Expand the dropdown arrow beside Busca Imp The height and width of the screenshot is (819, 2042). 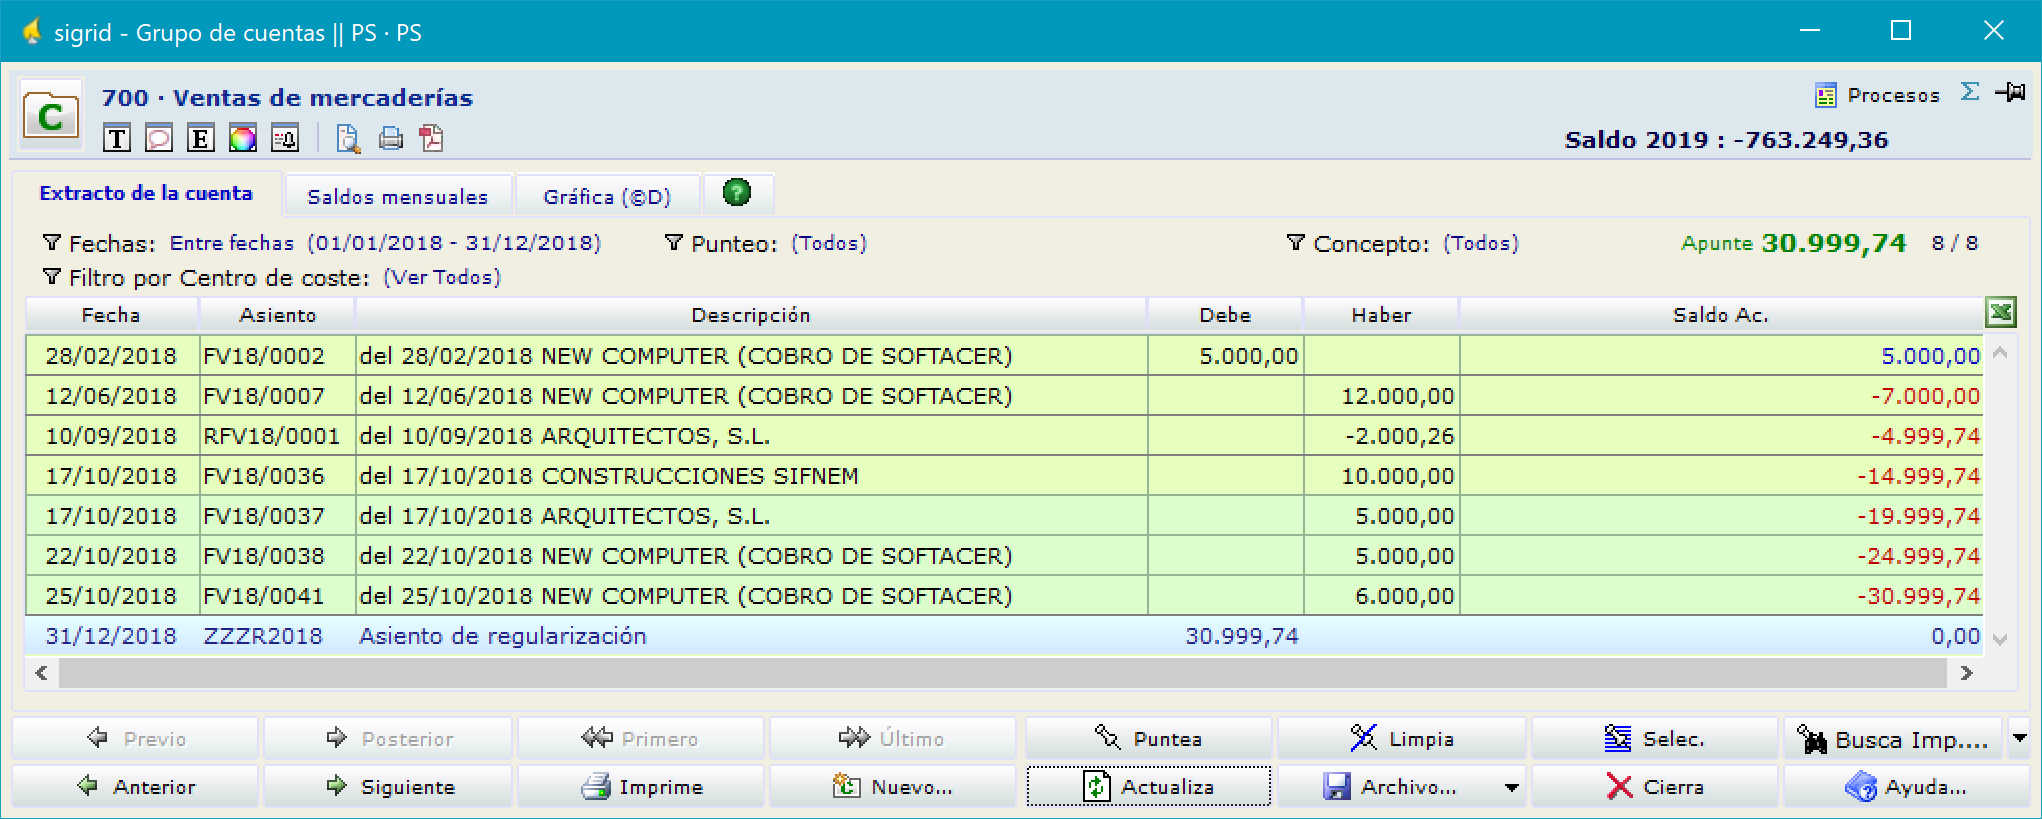tap(2019, 739)
